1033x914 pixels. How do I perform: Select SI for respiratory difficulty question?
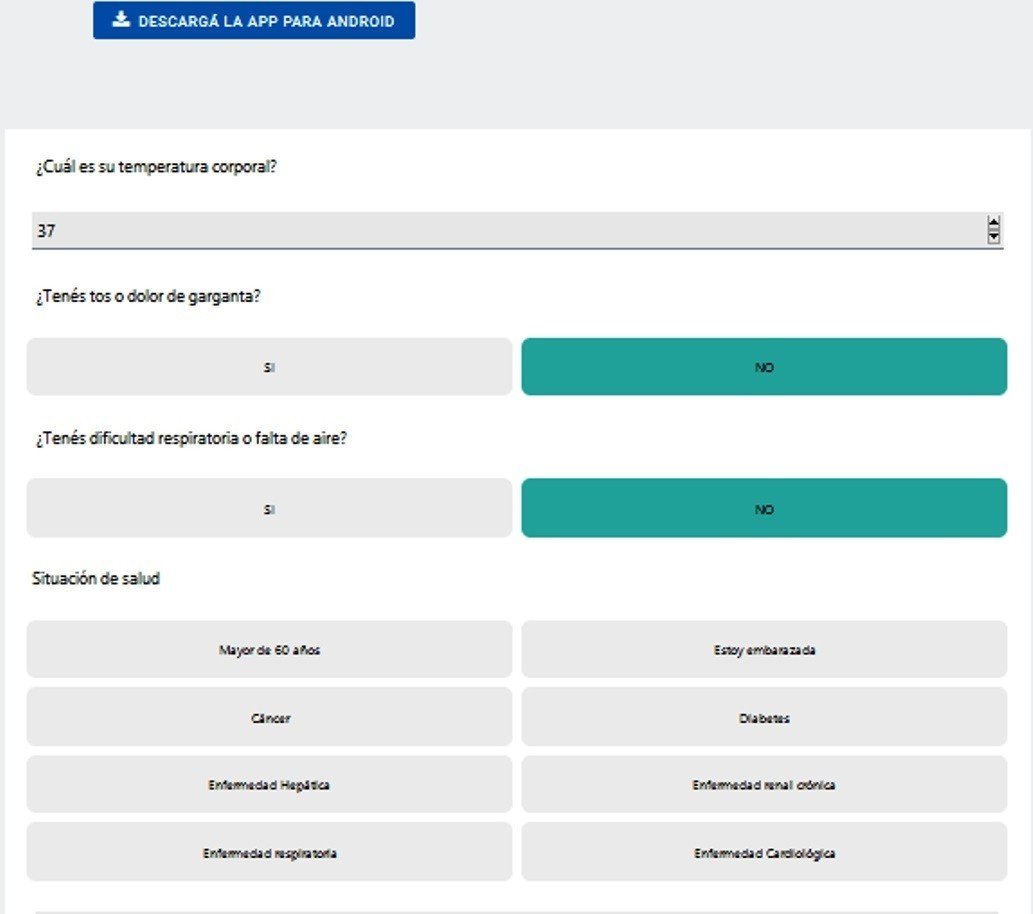[269, 508]
